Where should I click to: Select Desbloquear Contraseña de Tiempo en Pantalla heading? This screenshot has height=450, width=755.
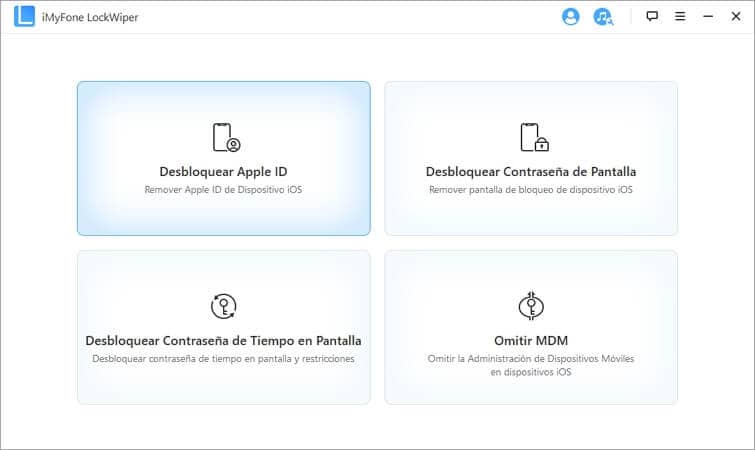click(223, 341)
